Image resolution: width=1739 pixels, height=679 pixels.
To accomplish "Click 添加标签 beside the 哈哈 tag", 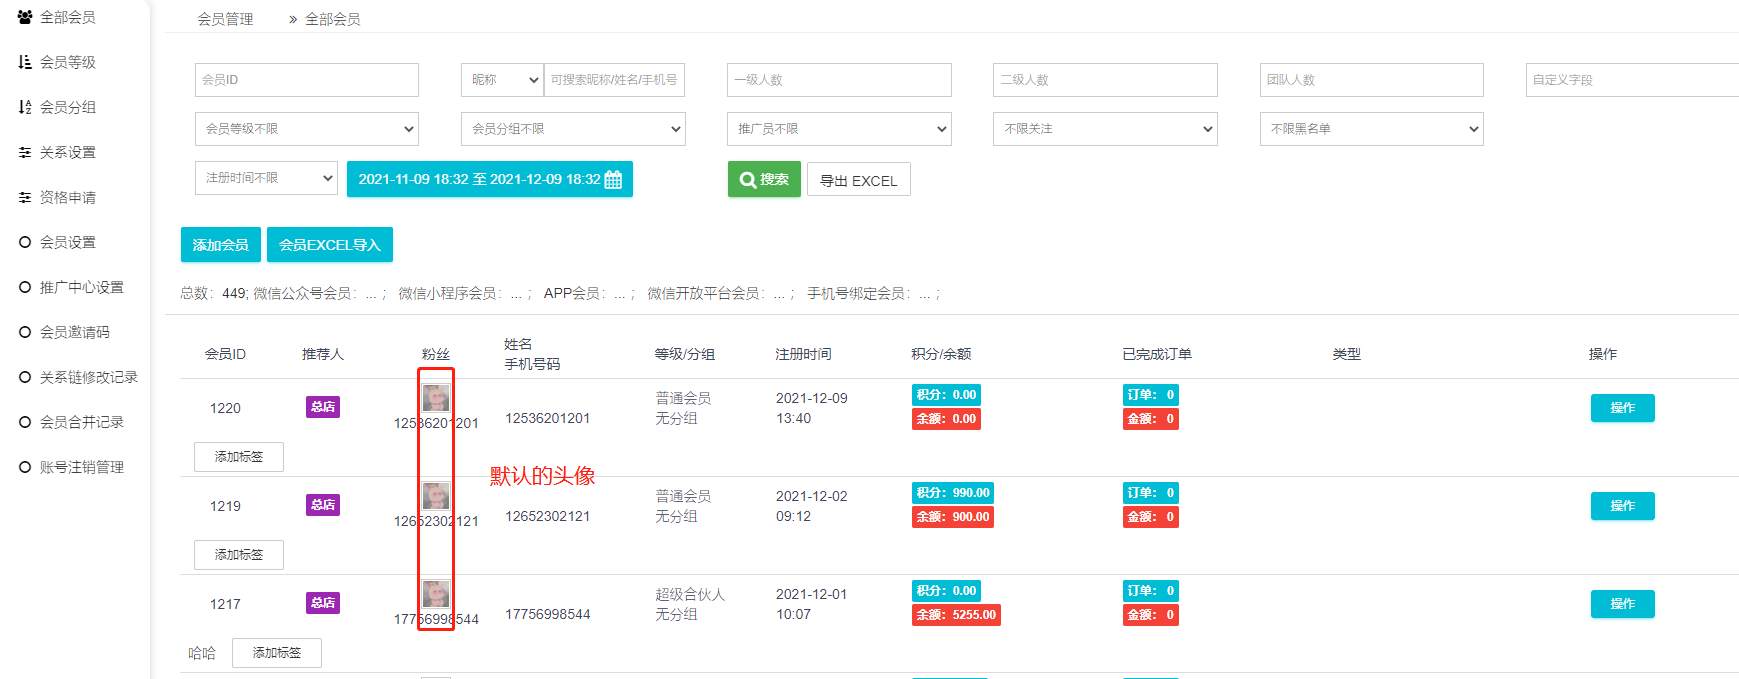I will click(x=277, y=653).
